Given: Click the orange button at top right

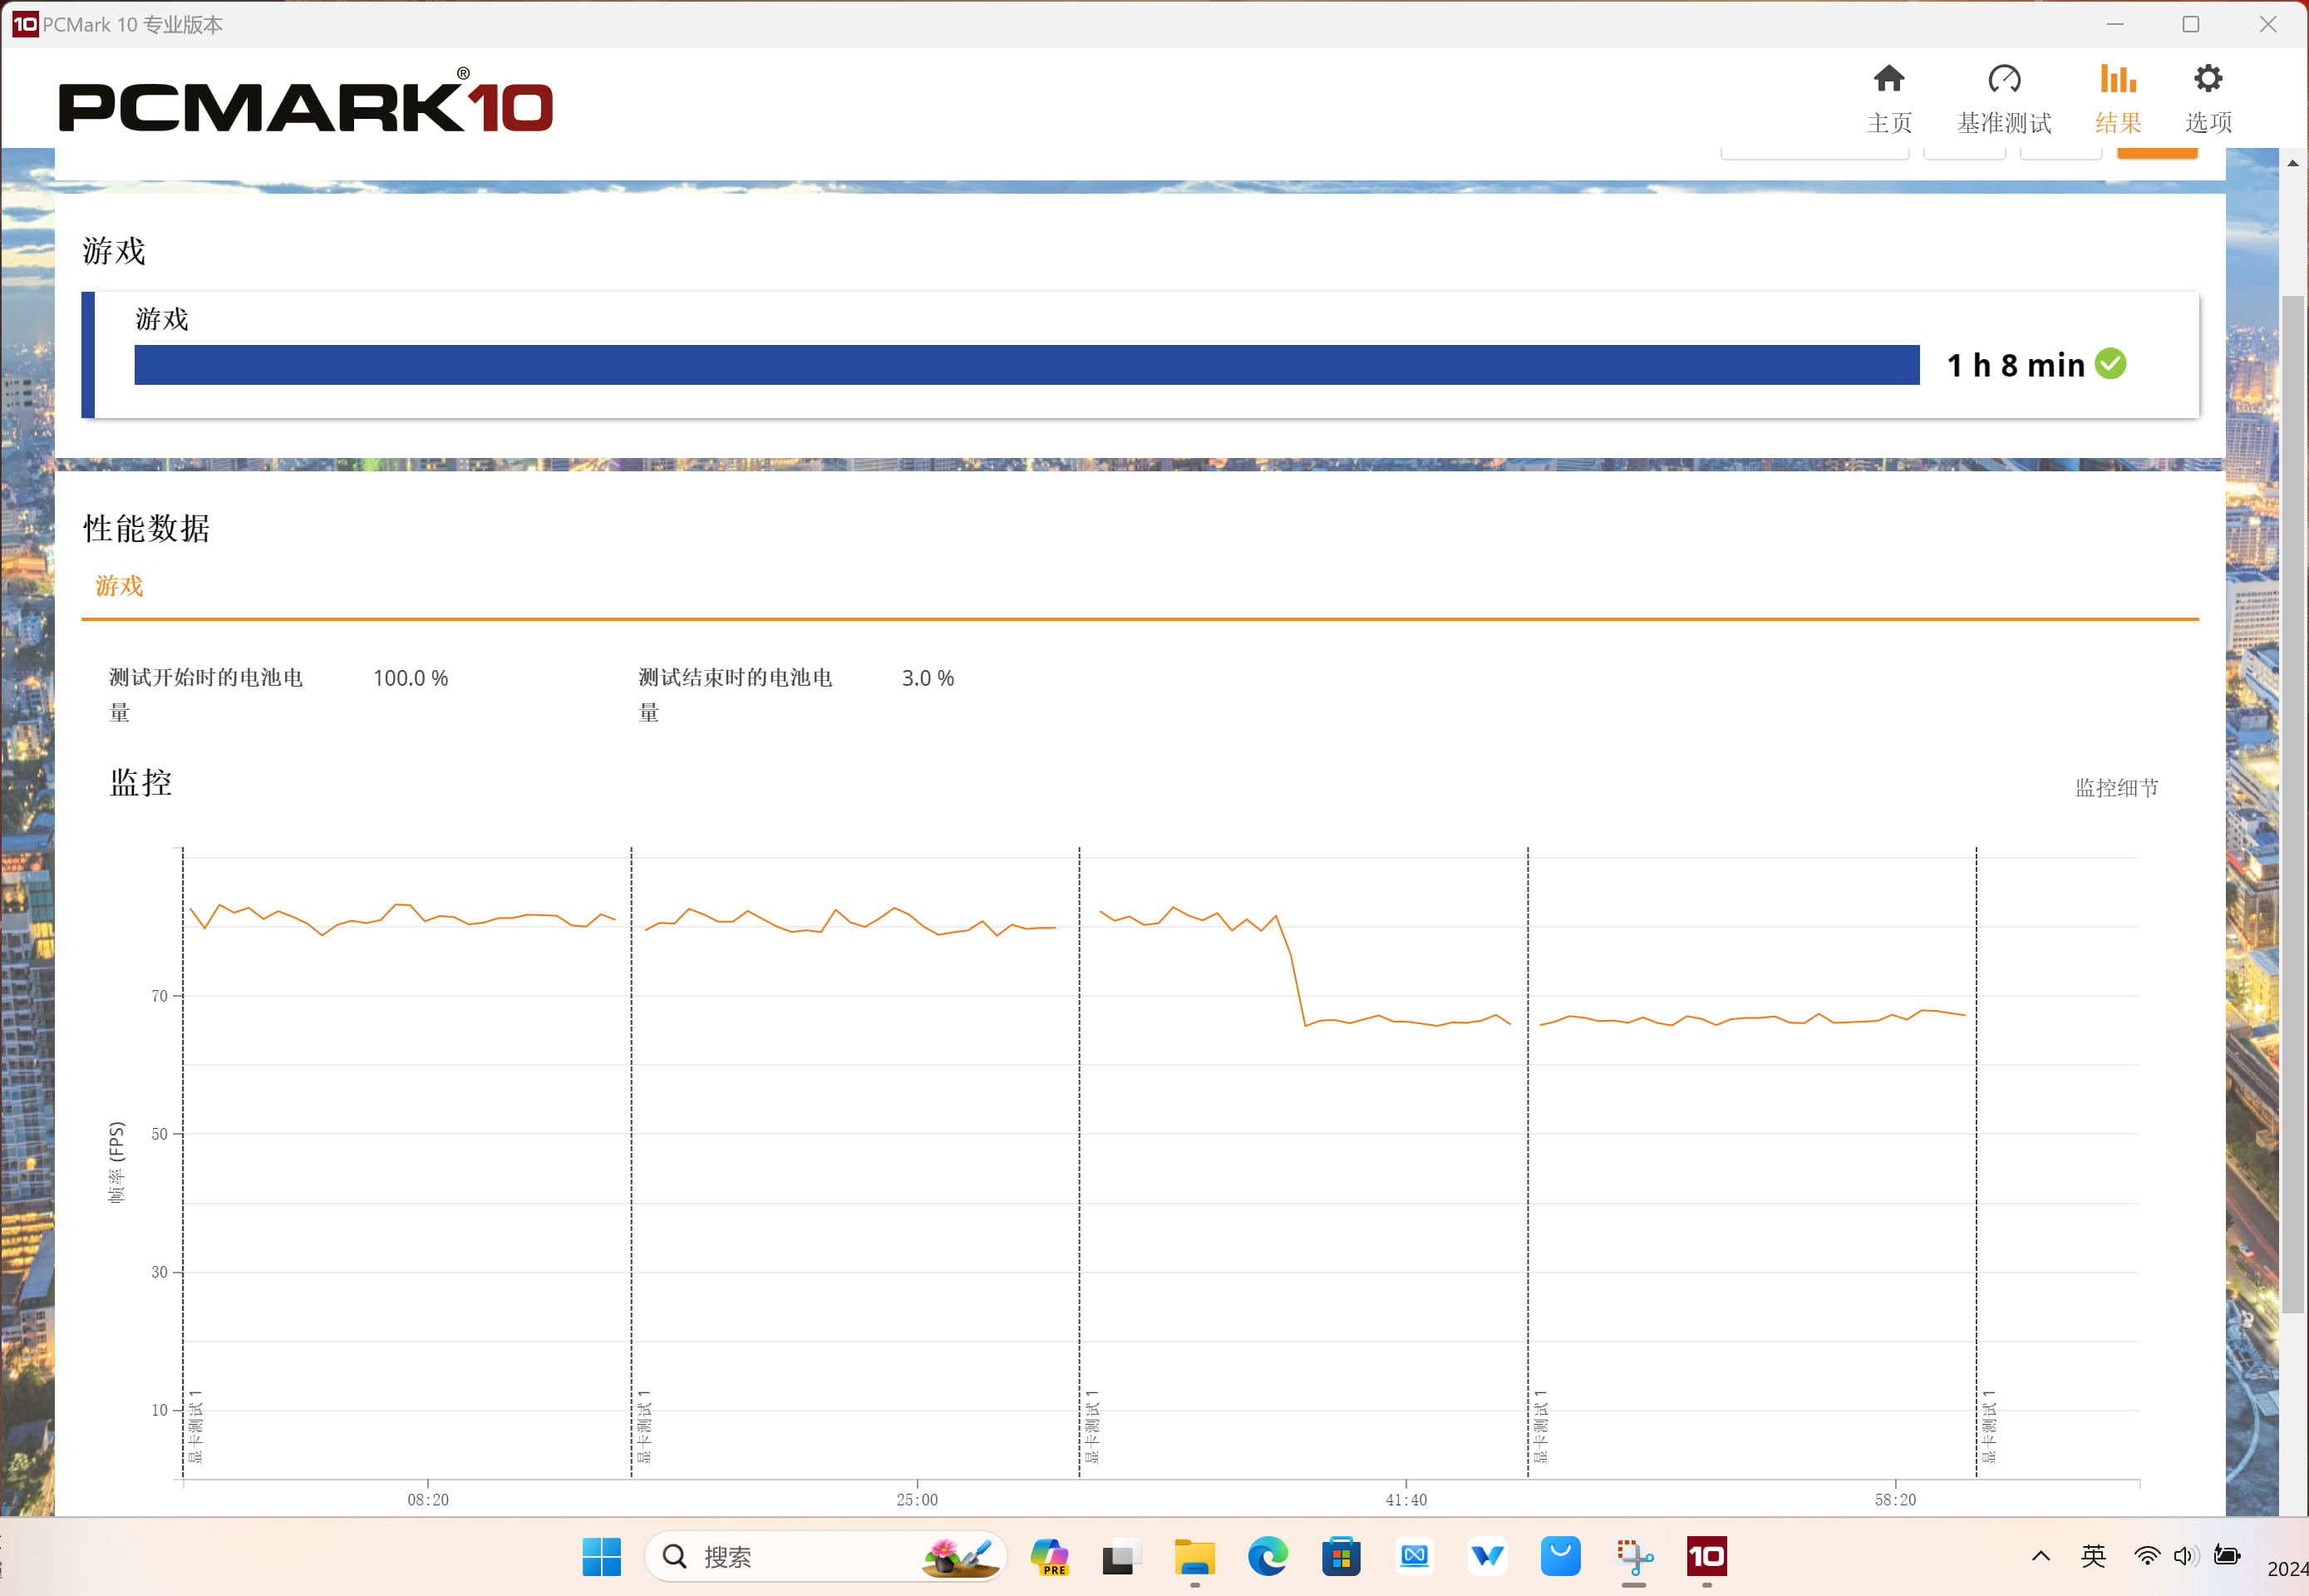Looking at the screenshot, I should pyautogui.click(x=2157, y=152).
